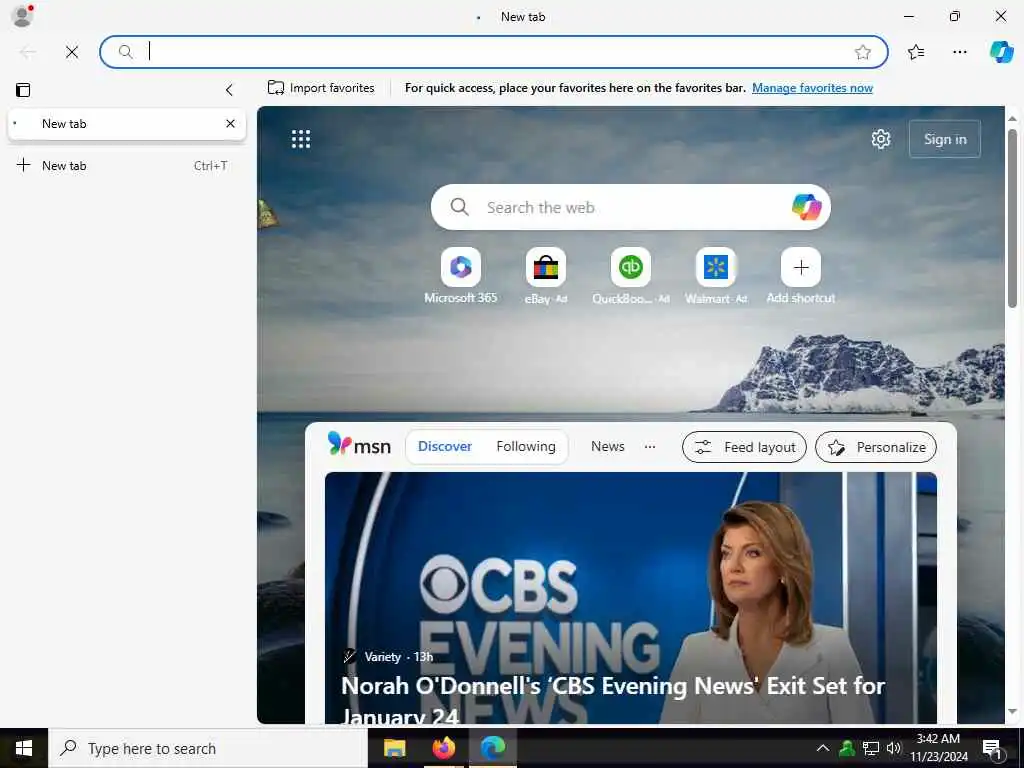Click the Edge taskbar icon
Screen dimensions: 1024x768
(493, 748)
